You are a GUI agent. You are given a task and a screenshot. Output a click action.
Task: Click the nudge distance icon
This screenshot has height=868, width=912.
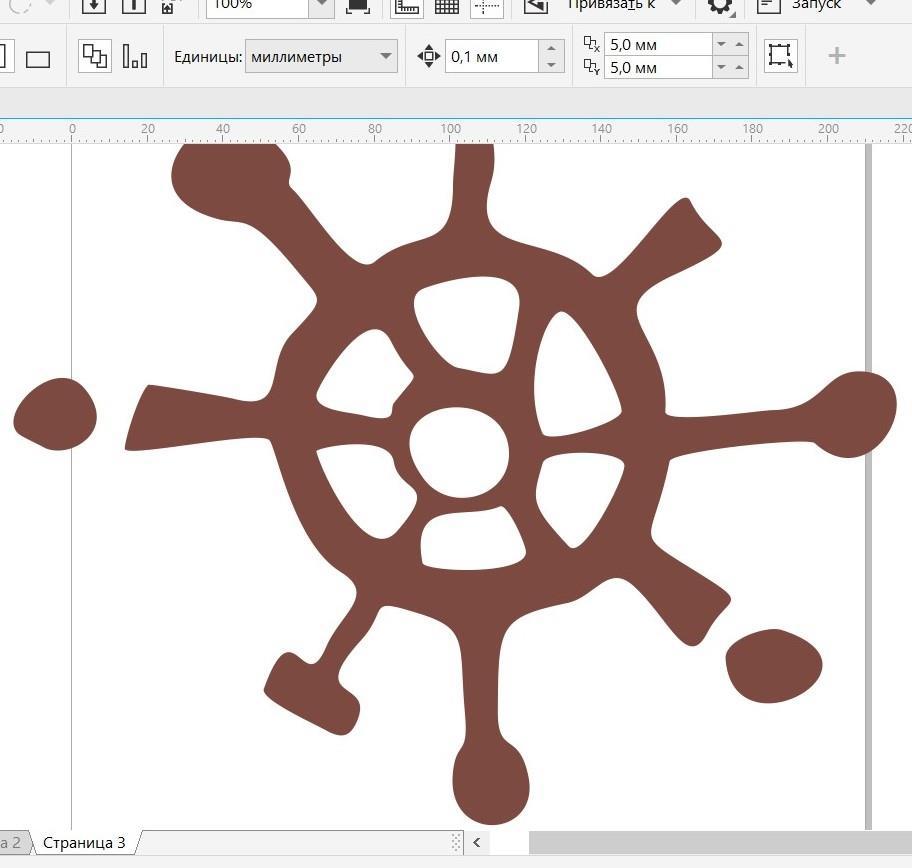pyautogui.click(x=429, y=56)
